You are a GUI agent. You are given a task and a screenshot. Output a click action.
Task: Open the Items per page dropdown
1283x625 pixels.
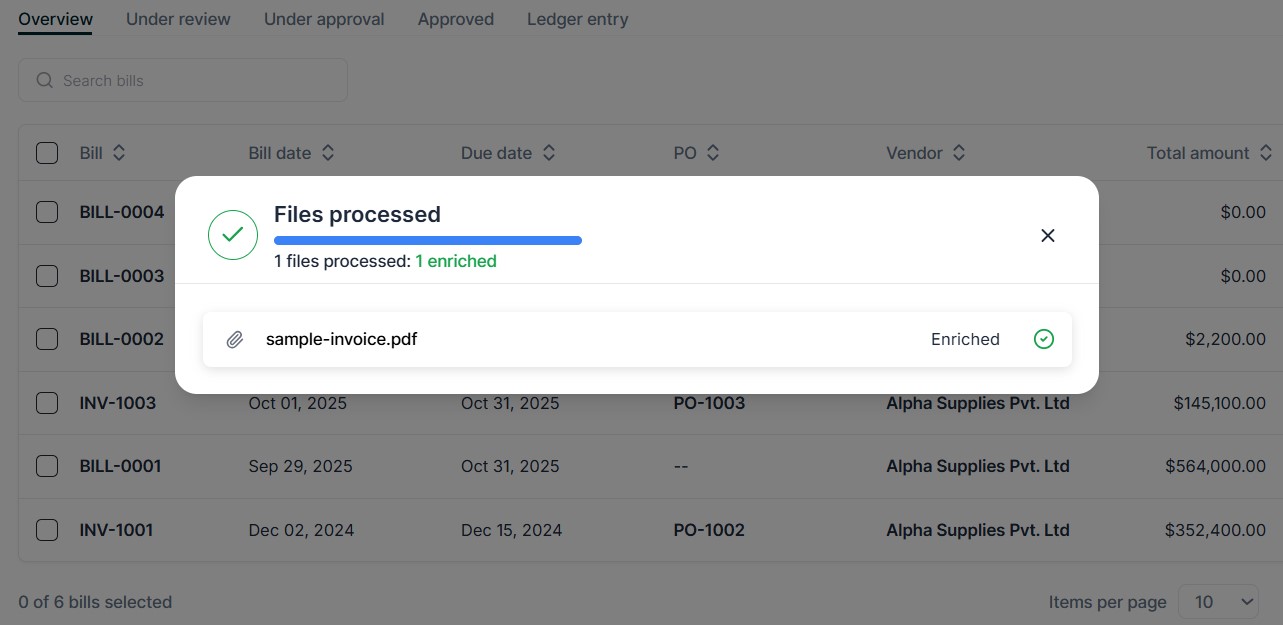1218,601
